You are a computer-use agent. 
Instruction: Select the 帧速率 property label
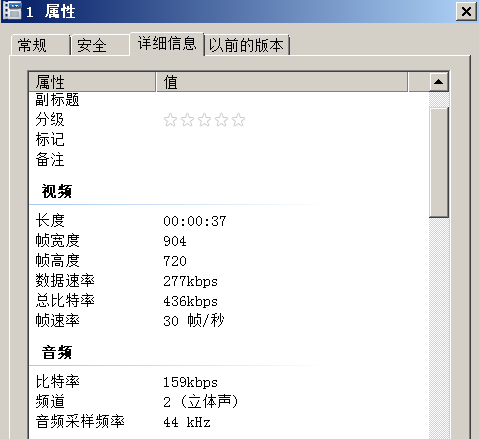click(x=57, y=320)
